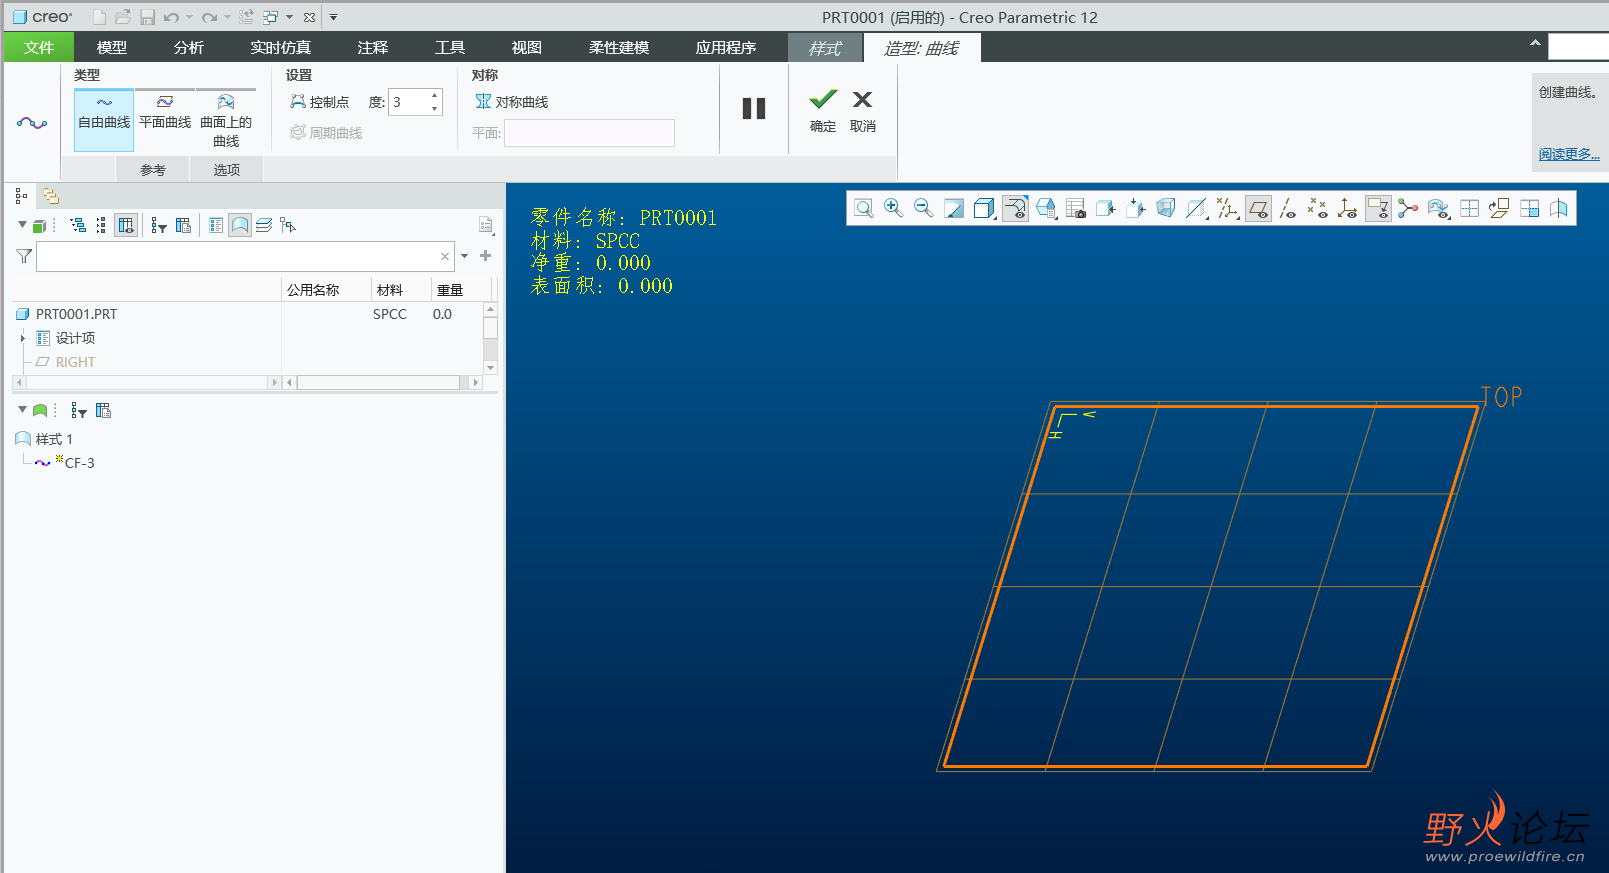Click the zoom out magnifier icon

(x=923, y=208)
